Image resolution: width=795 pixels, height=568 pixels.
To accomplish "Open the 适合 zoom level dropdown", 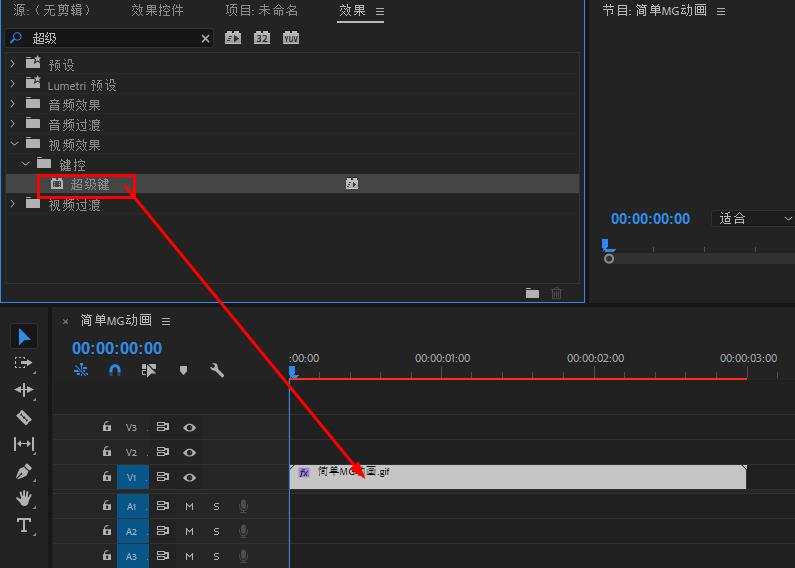I will (752, 218).
